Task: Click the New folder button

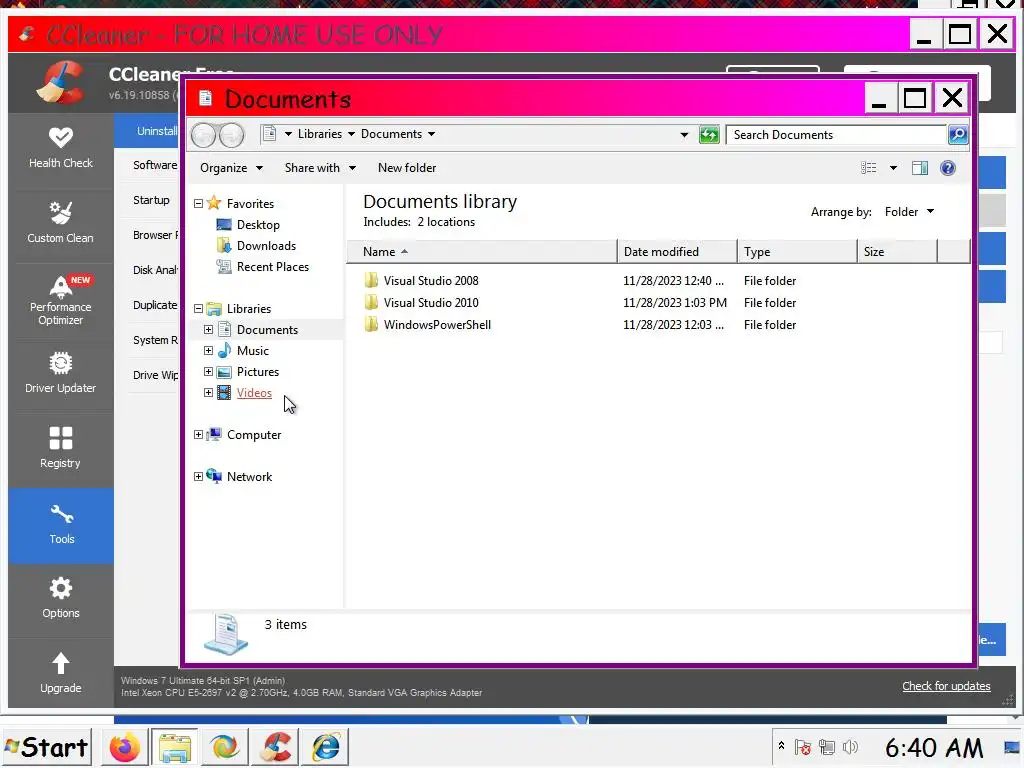Action: [407, 168]
